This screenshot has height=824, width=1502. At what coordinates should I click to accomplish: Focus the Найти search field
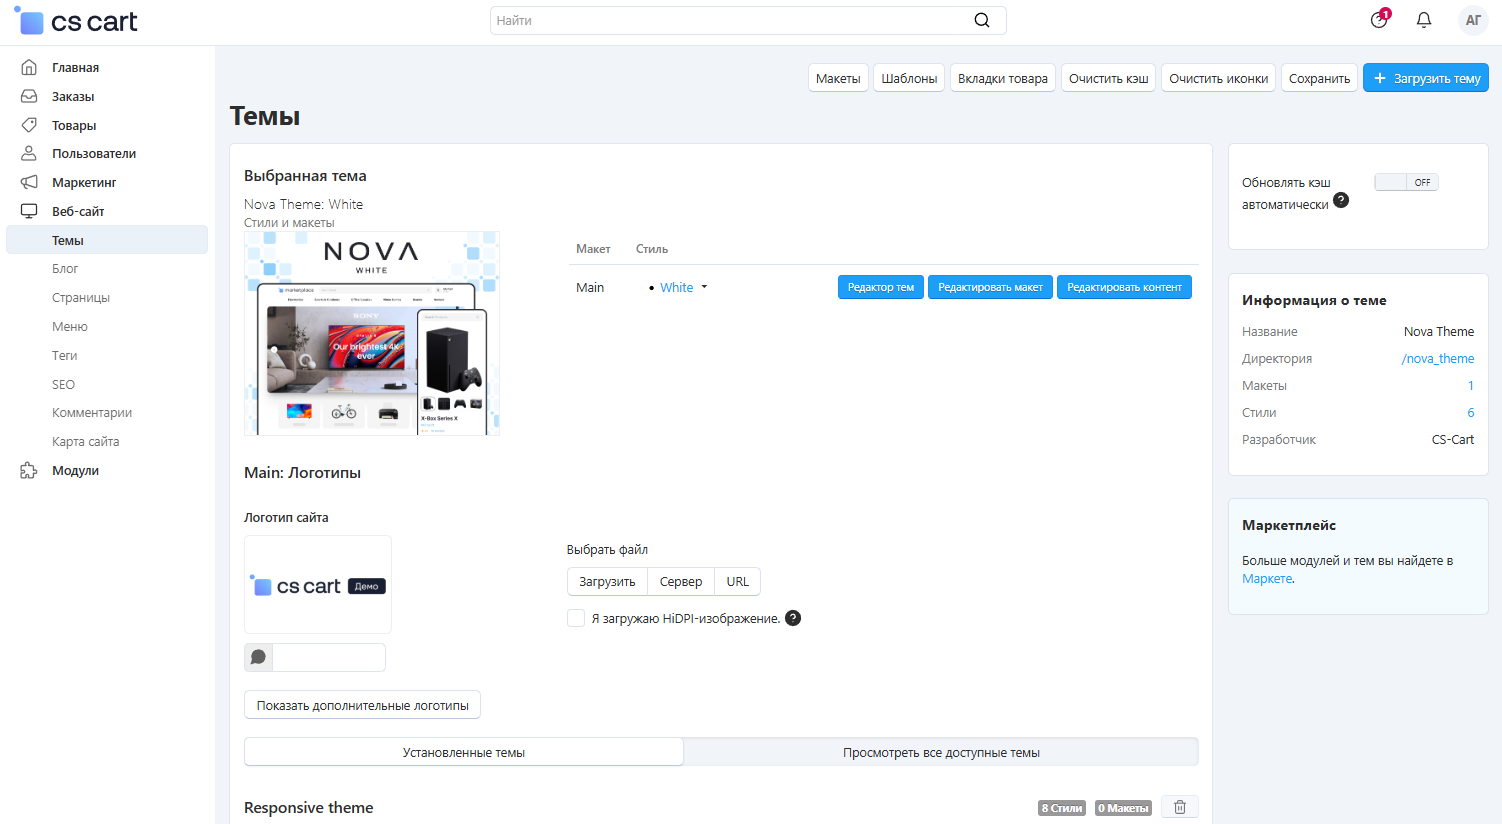click(730, 20)
